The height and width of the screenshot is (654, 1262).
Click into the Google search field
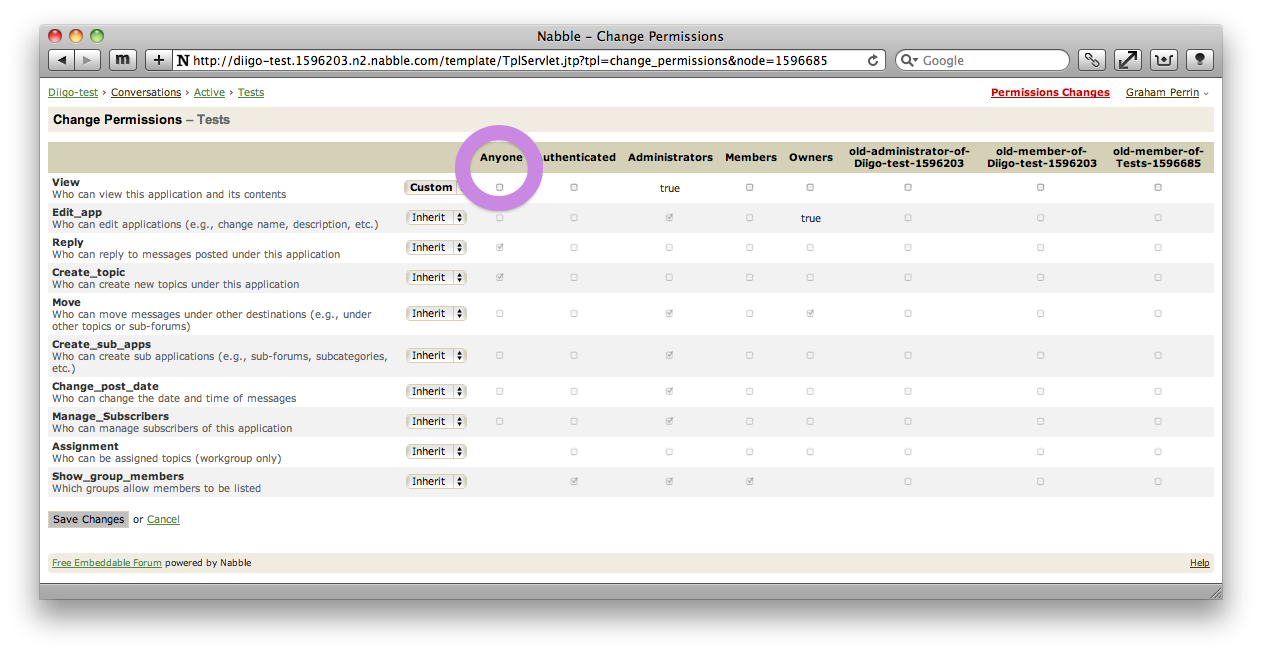990,60
